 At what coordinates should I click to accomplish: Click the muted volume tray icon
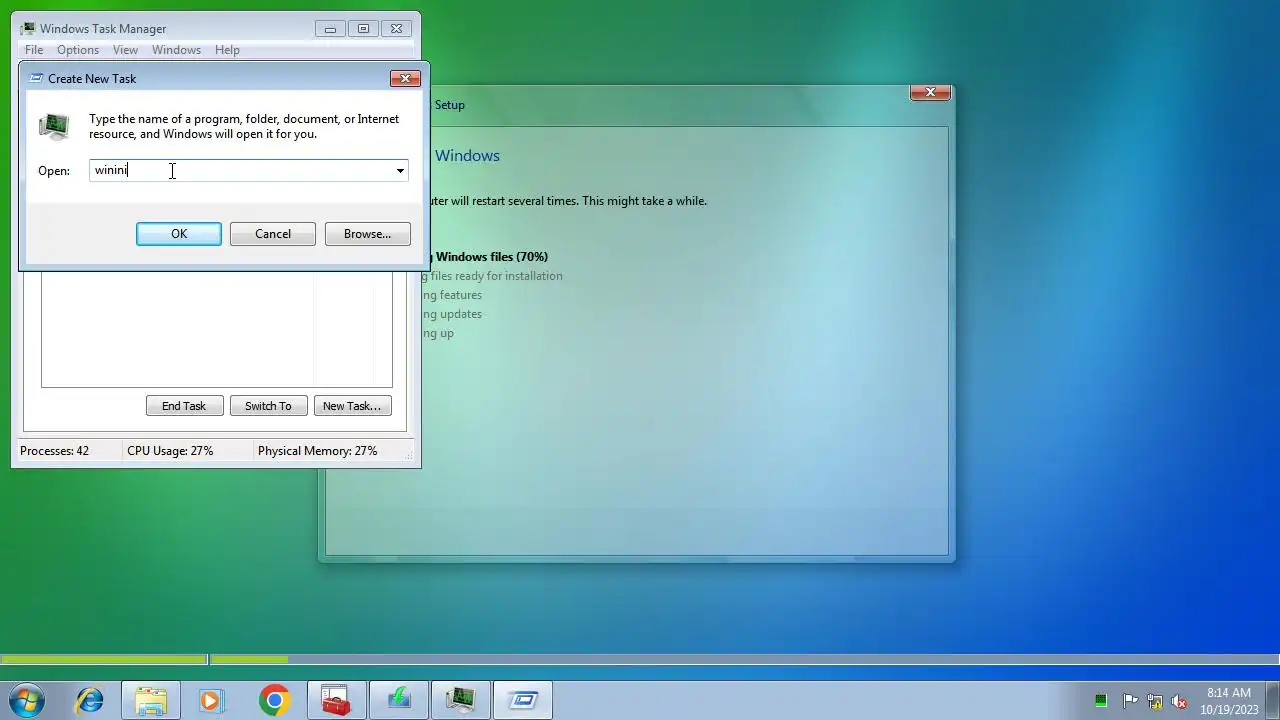click(1180, 701)
